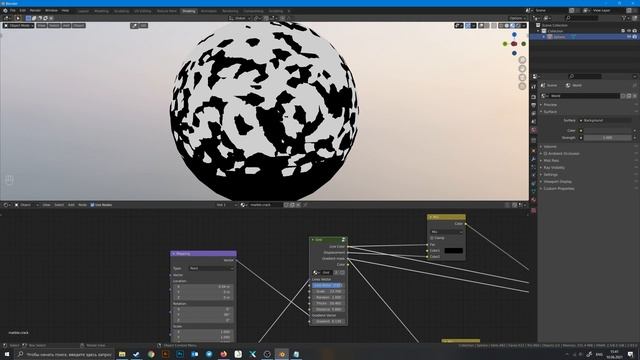This screenshot has height=360, width=640.
Task: Select Scene Collection in the outliner
Action: 554,25
